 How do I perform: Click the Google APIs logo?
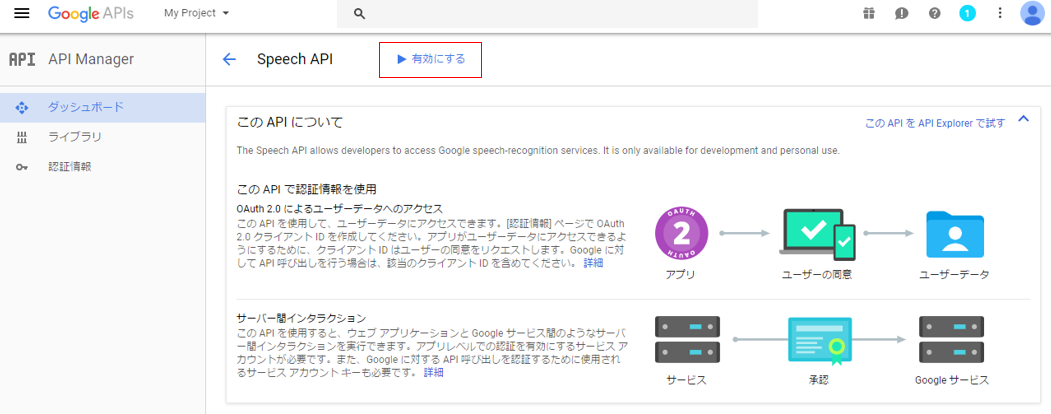[90, 13]
